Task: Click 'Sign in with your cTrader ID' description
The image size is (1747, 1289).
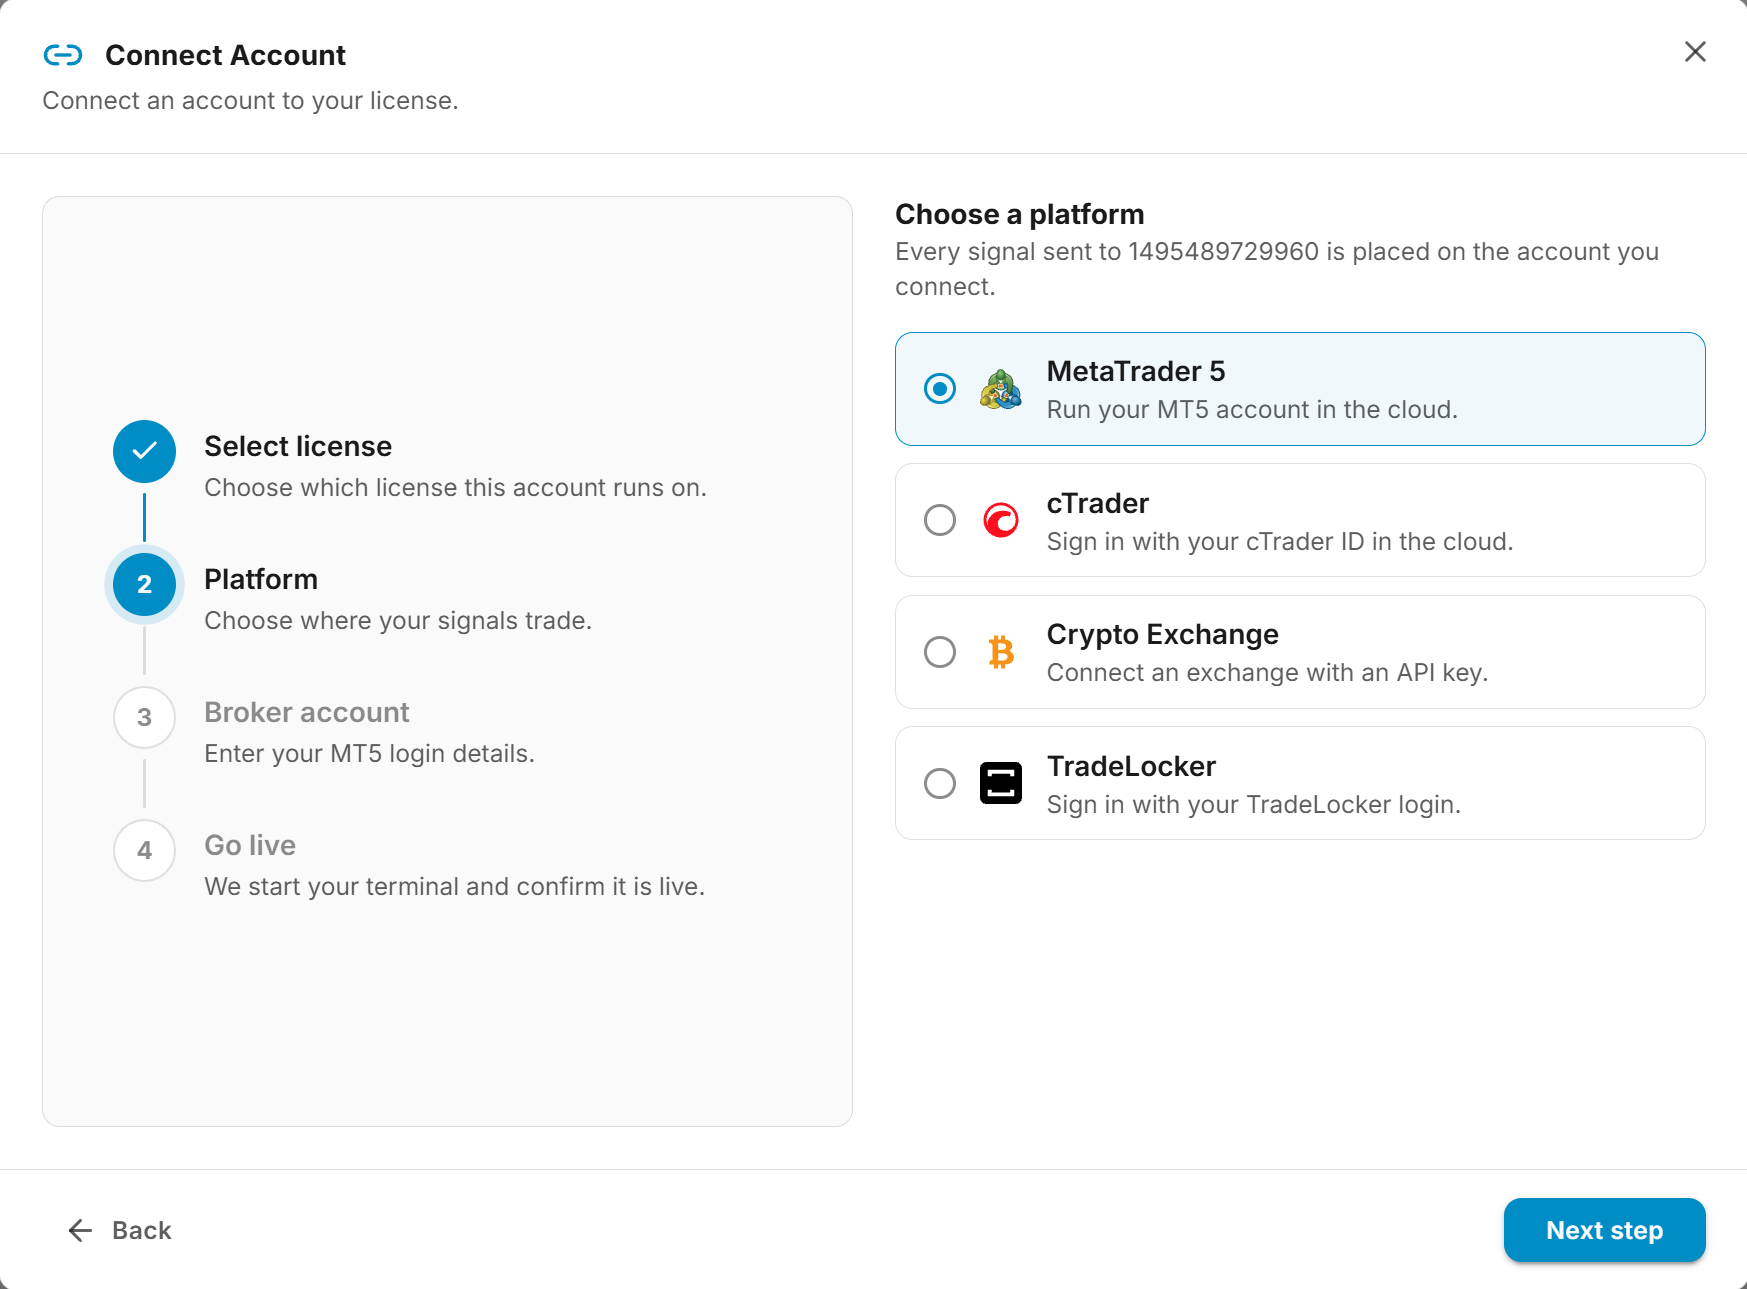Action: [1280, 542]
